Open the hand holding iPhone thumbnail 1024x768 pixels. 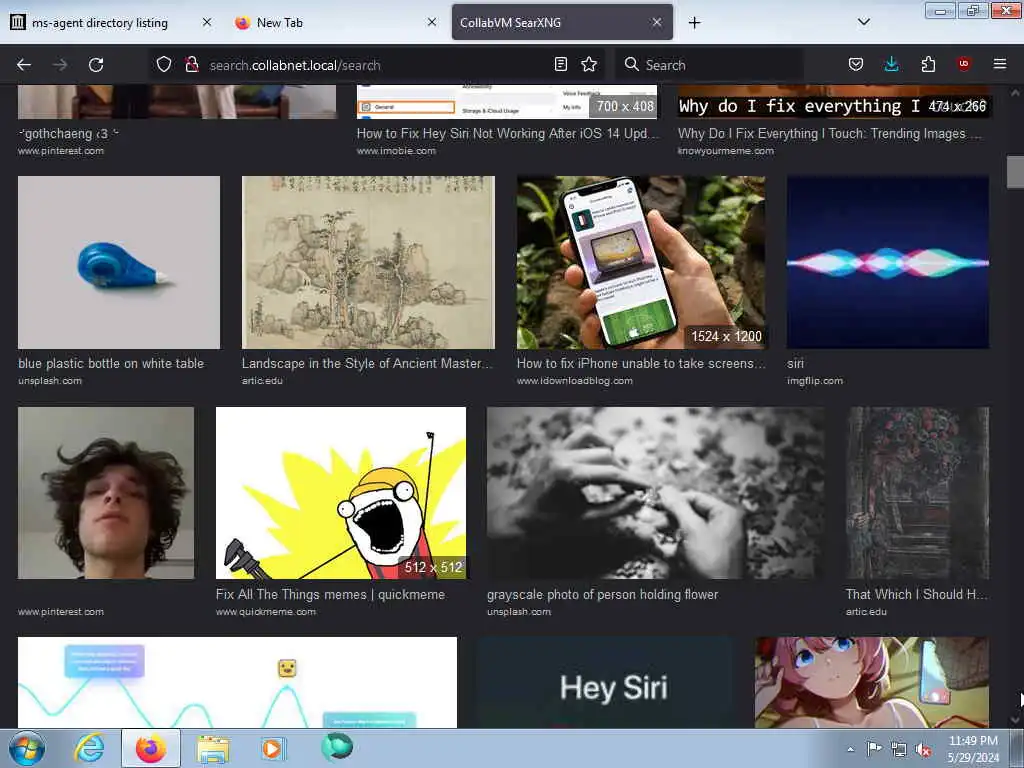[x=641, y=263]
